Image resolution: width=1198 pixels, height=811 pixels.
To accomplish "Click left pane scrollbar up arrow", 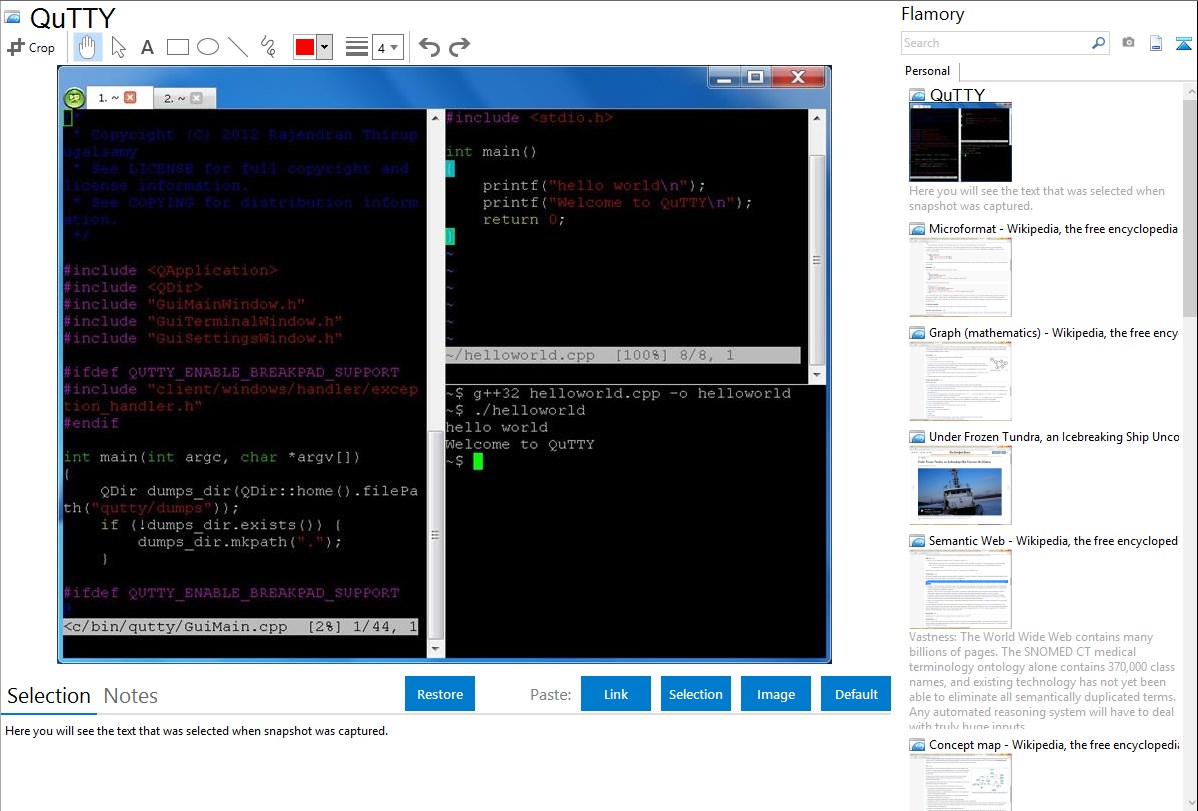I will 435,118.
